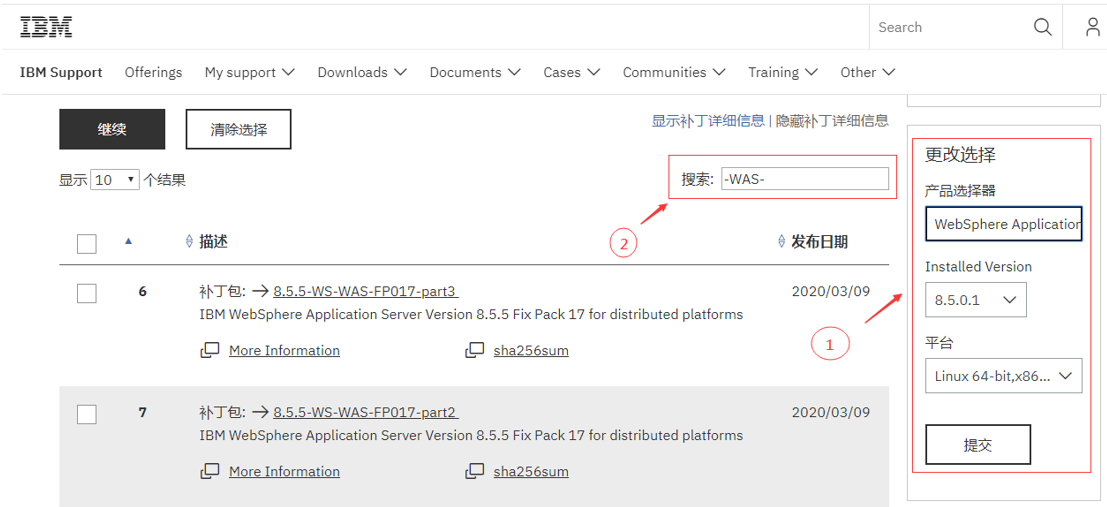The width and height of the screenshot is (1107, 507).
Task: Click the Fix Pack 17 description in row 6
Action: pos(472,314)
